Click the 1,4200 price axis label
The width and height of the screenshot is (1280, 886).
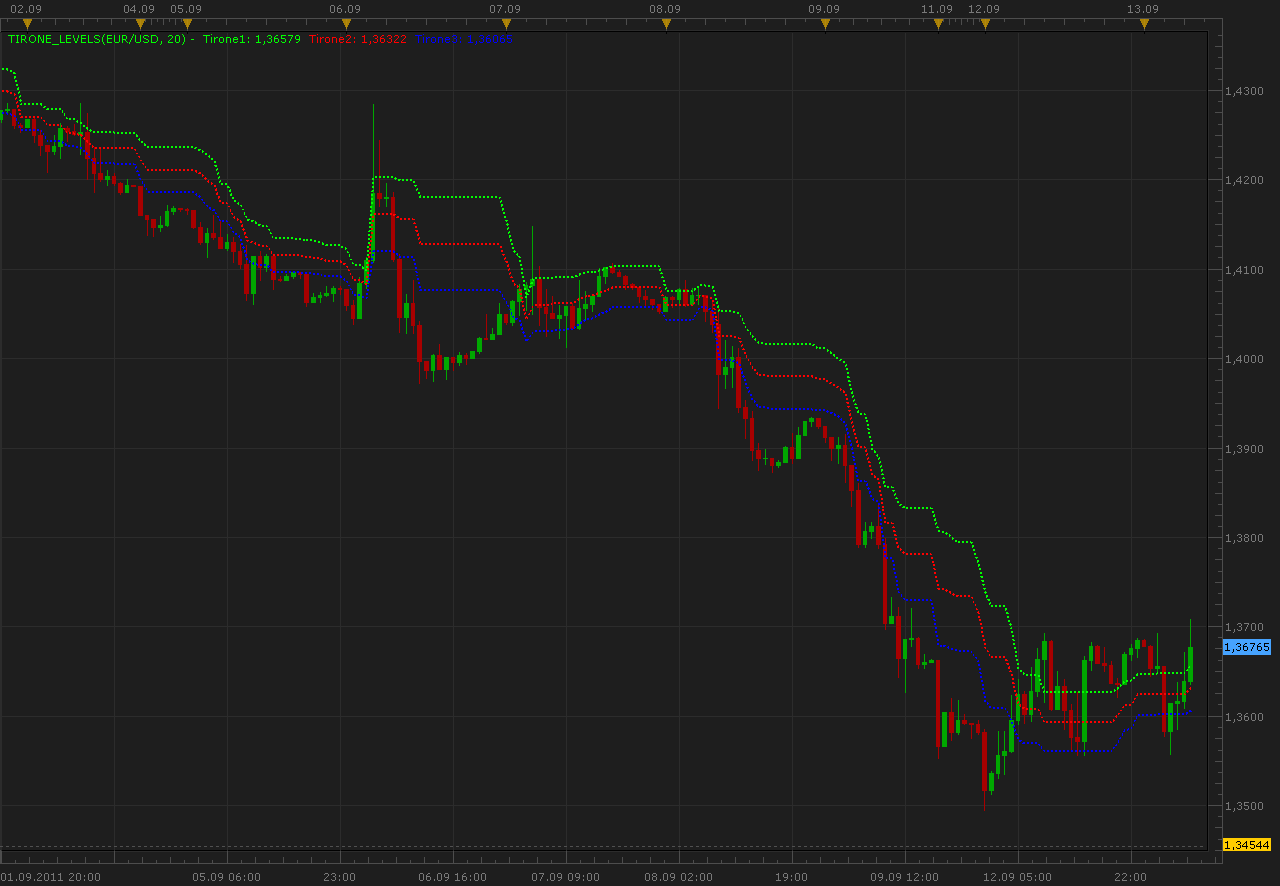(1244, 180)
